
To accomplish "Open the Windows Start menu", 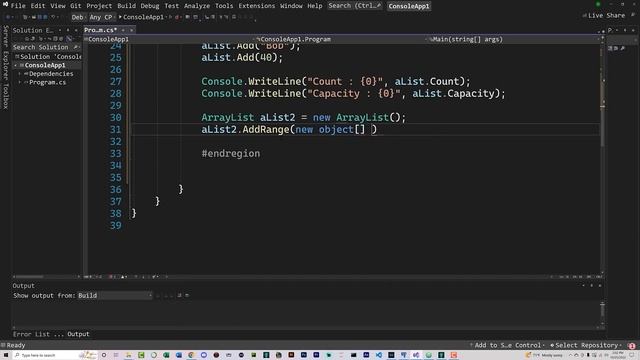I will pos(6,355).
